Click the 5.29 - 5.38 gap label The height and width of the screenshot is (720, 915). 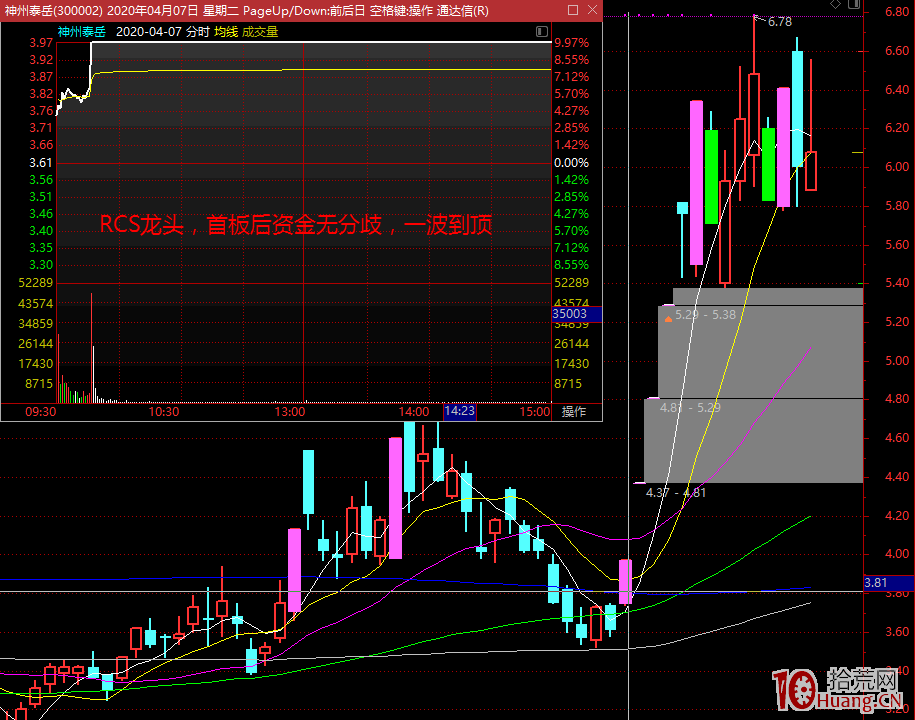point(705,314)
